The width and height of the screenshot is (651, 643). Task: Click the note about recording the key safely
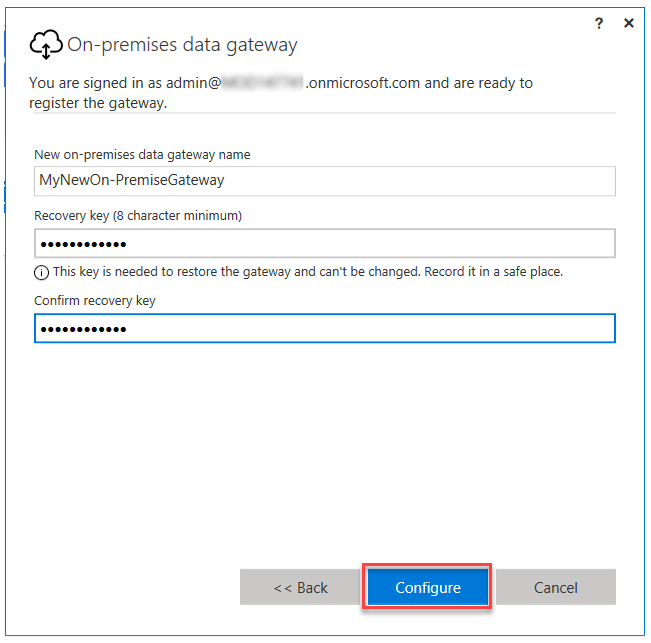pyautogui.click(x=308, y=272)
